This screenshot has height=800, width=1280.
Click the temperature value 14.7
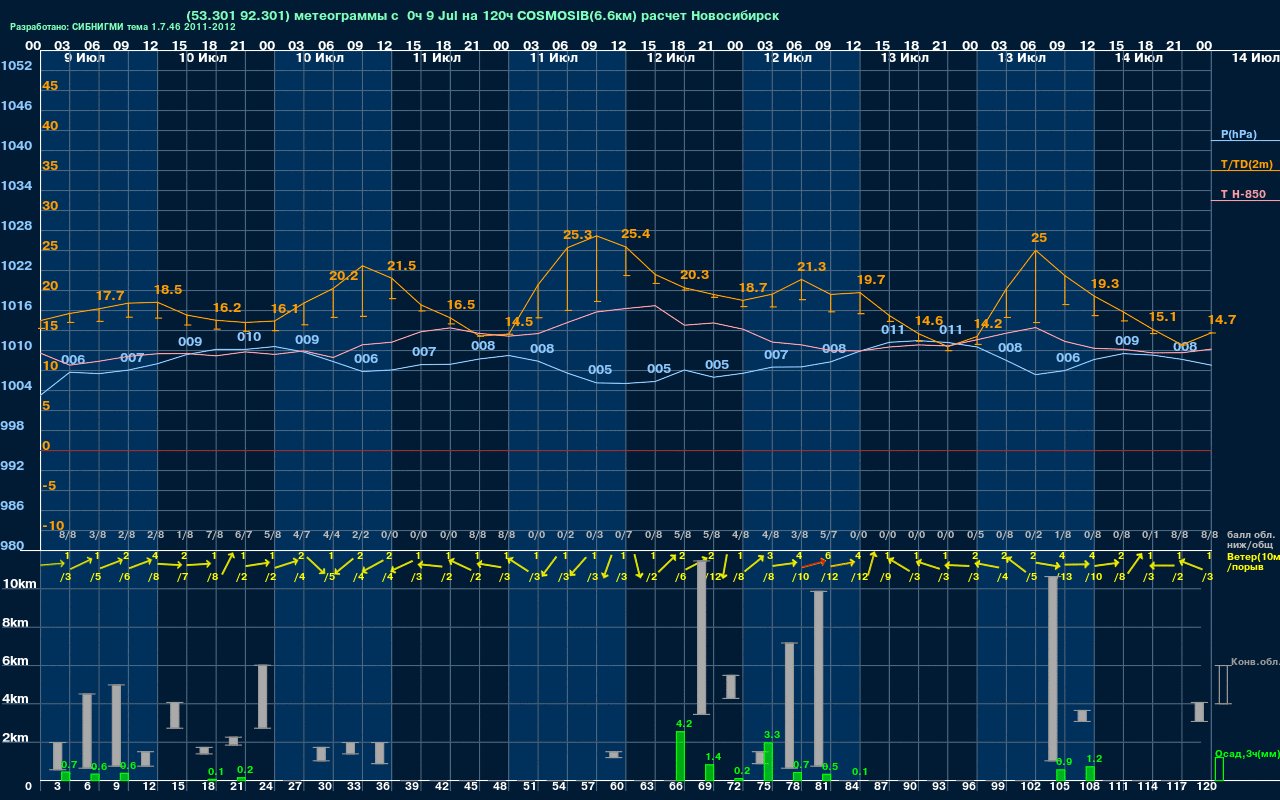[1222, 320]
